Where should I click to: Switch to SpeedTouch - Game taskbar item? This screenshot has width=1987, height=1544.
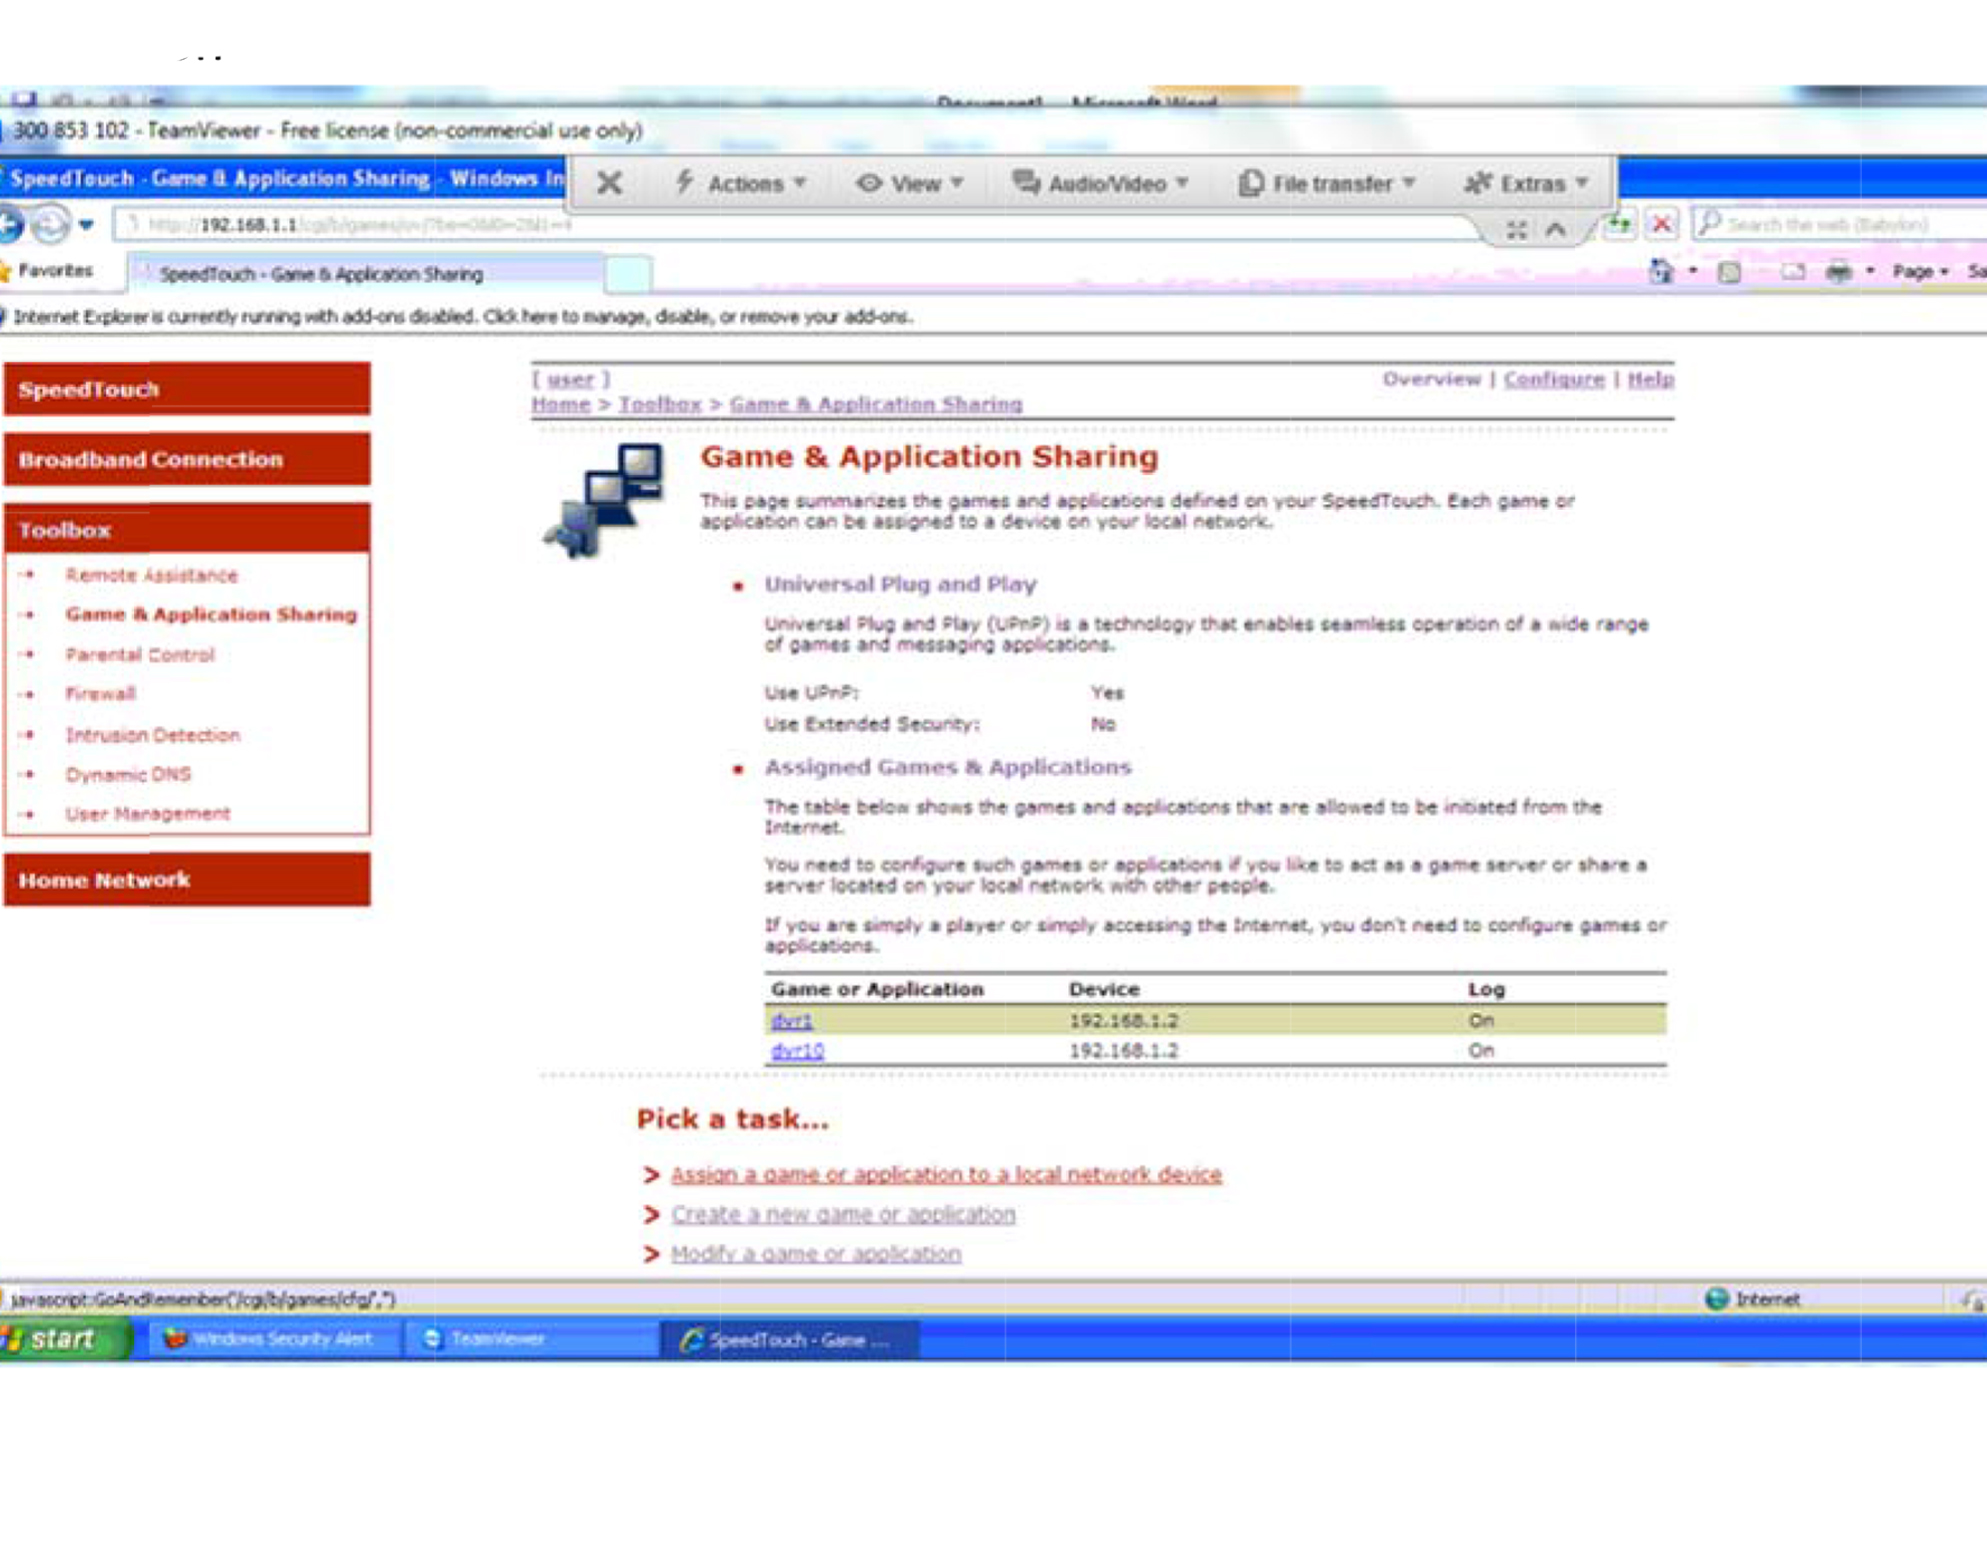790,1339
